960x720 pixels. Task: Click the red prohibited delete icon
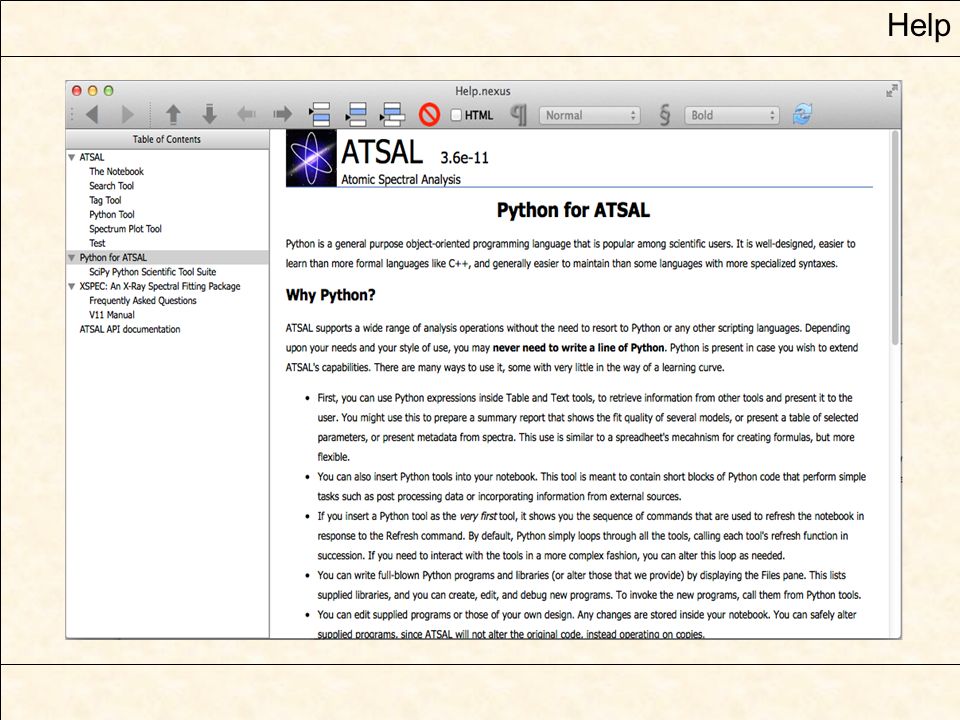429,114
